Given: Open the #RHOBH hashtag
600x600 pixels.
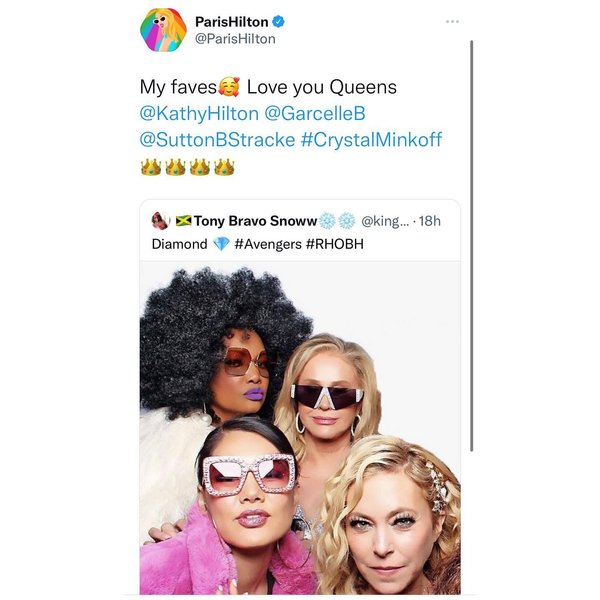Looking at the screenshot, I should 334,244.
